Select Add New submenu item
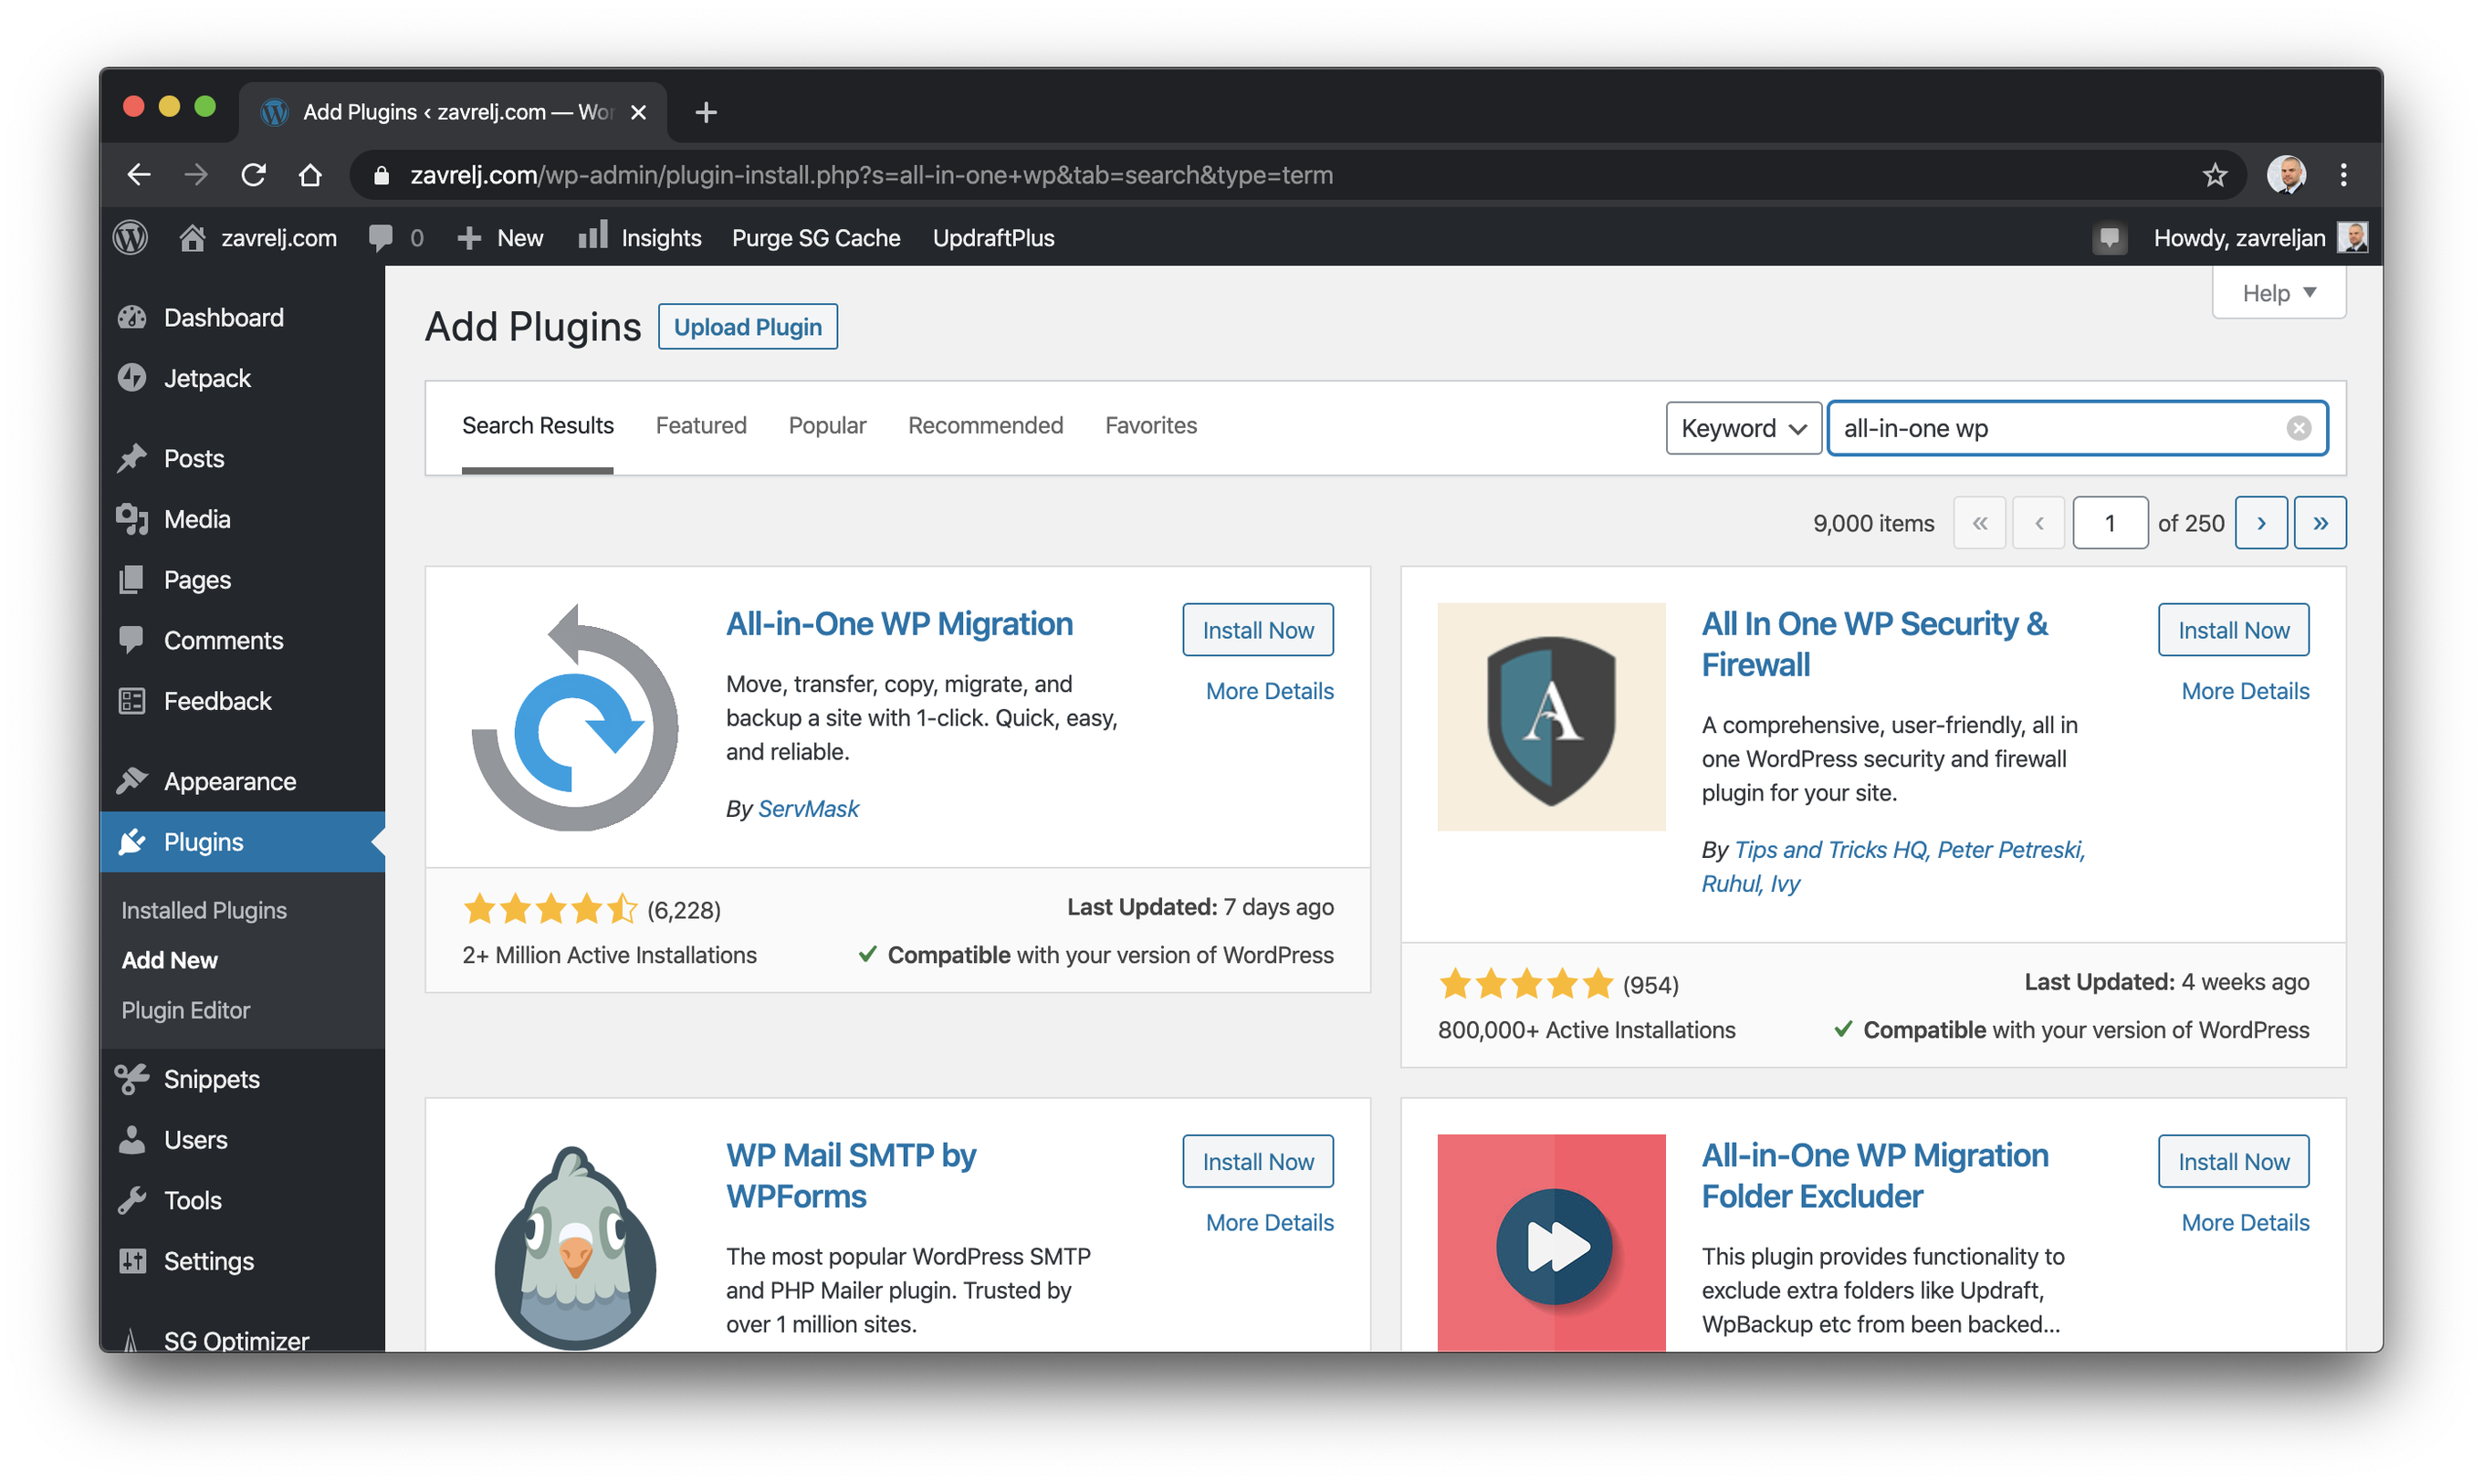 click(169, 960)
